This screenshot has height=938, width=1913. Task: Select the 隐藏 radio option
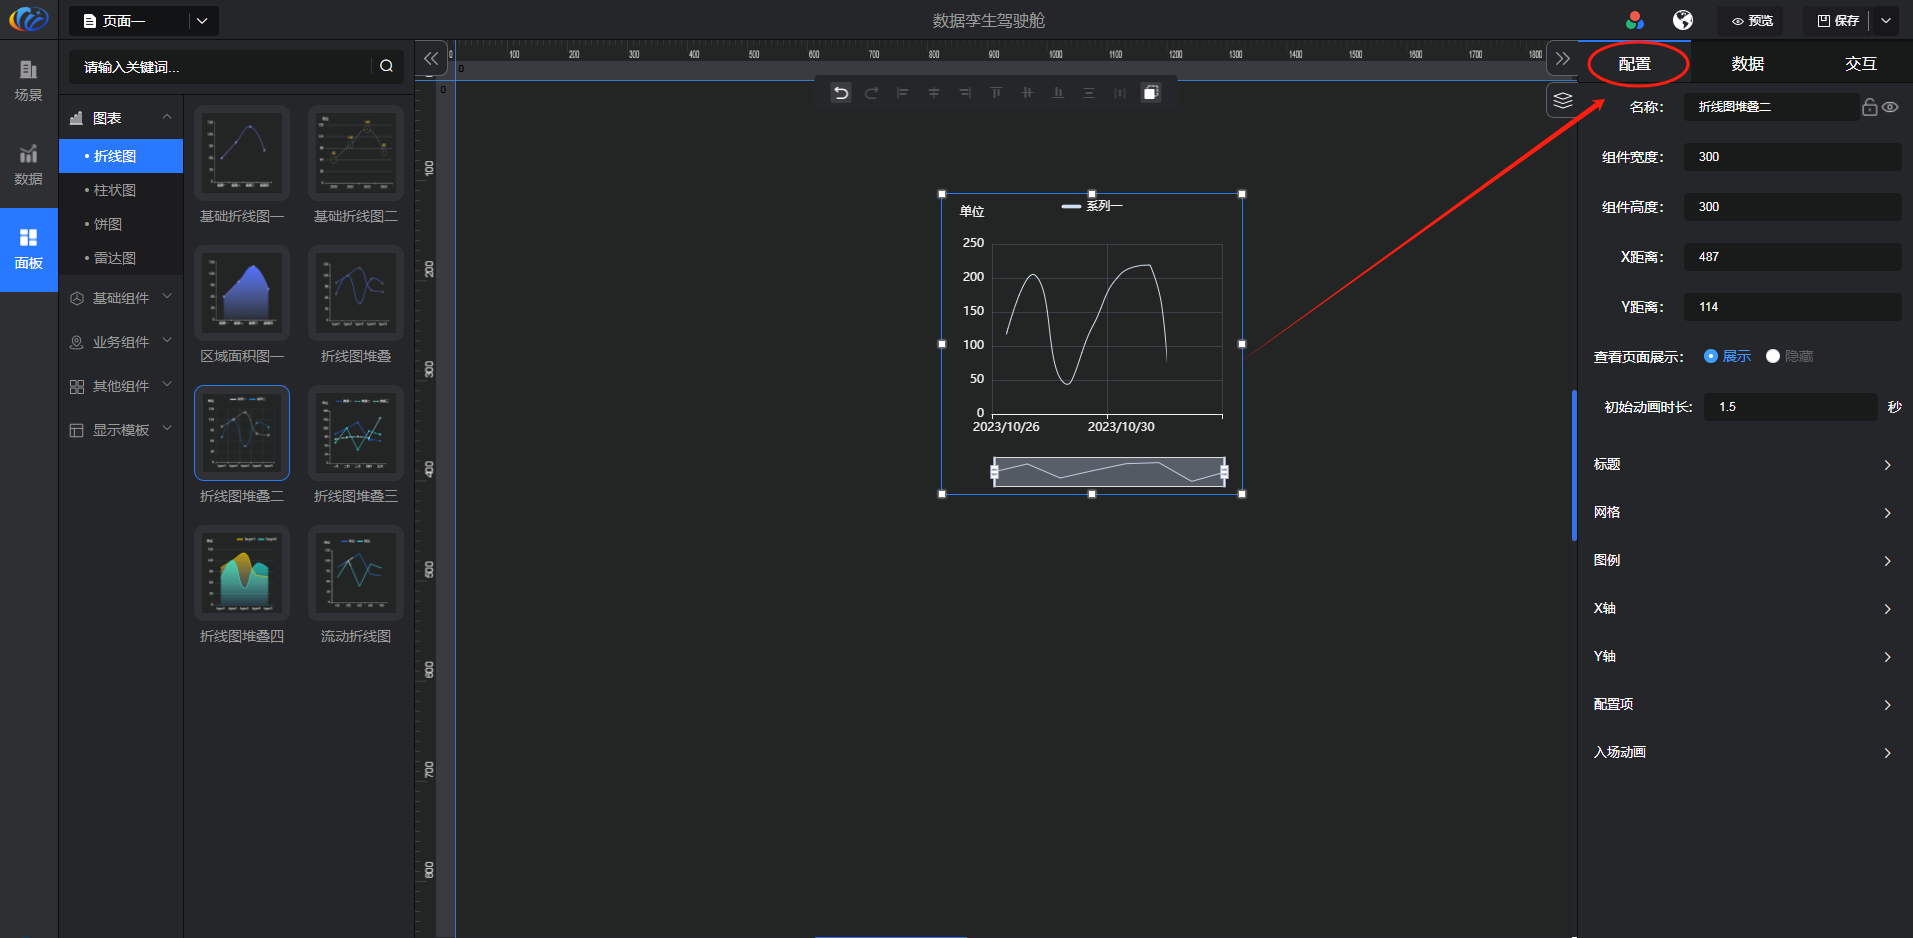[x=1773, y=356]
